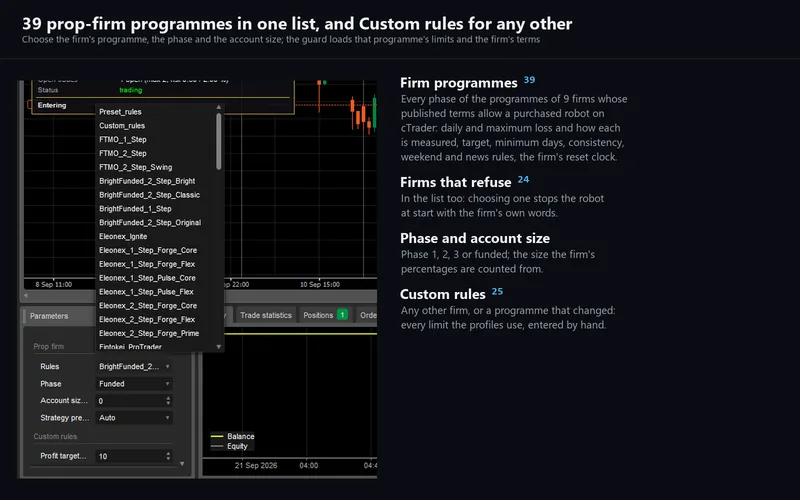This screenshot has width=800, height=500.
Task: Click the green candlestick on the chart
Action: click(x=374, y=112)
